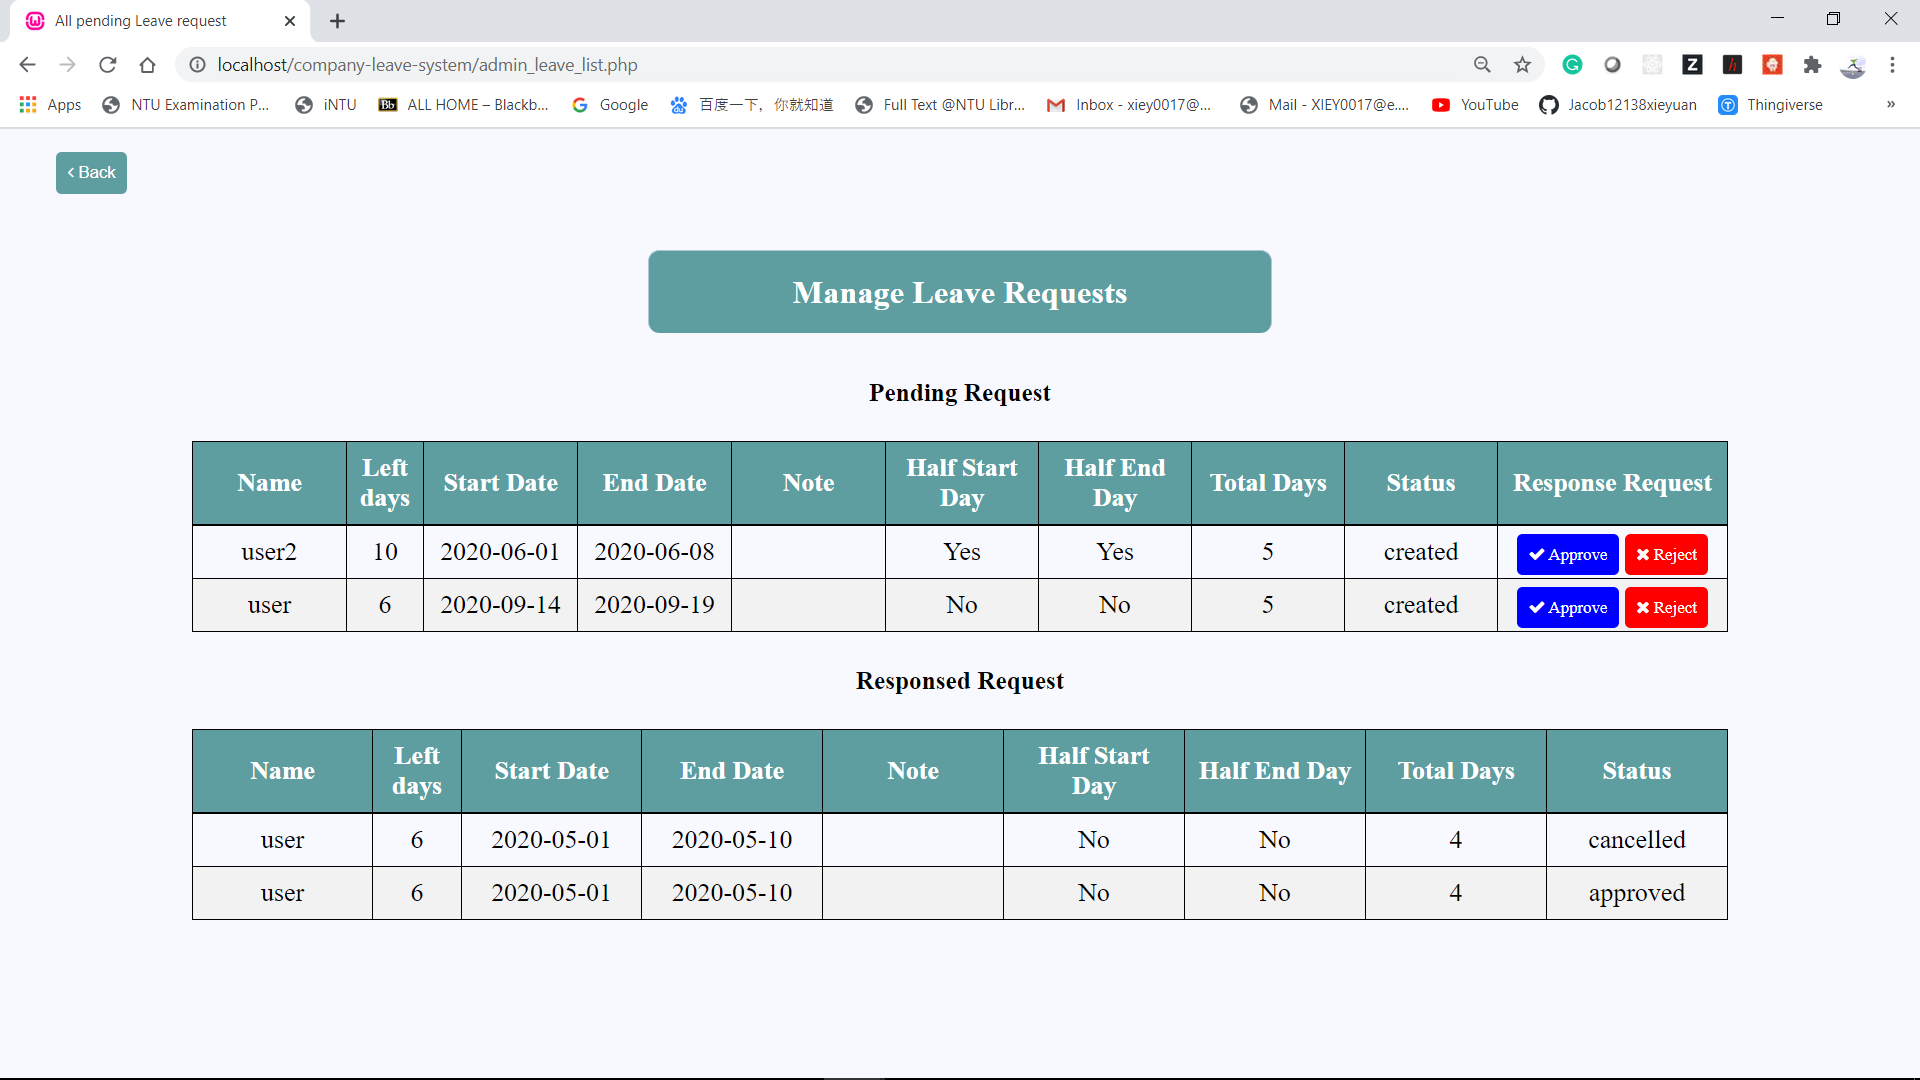
Task: Reject user's September leave request
Action: [1666, 607]
